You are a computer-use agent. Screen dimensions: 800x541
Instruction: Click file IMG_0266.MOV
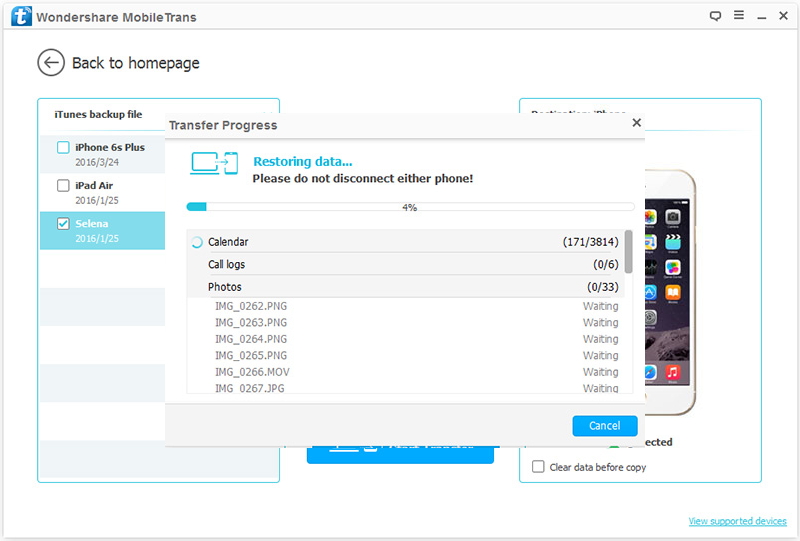point(252,372)
